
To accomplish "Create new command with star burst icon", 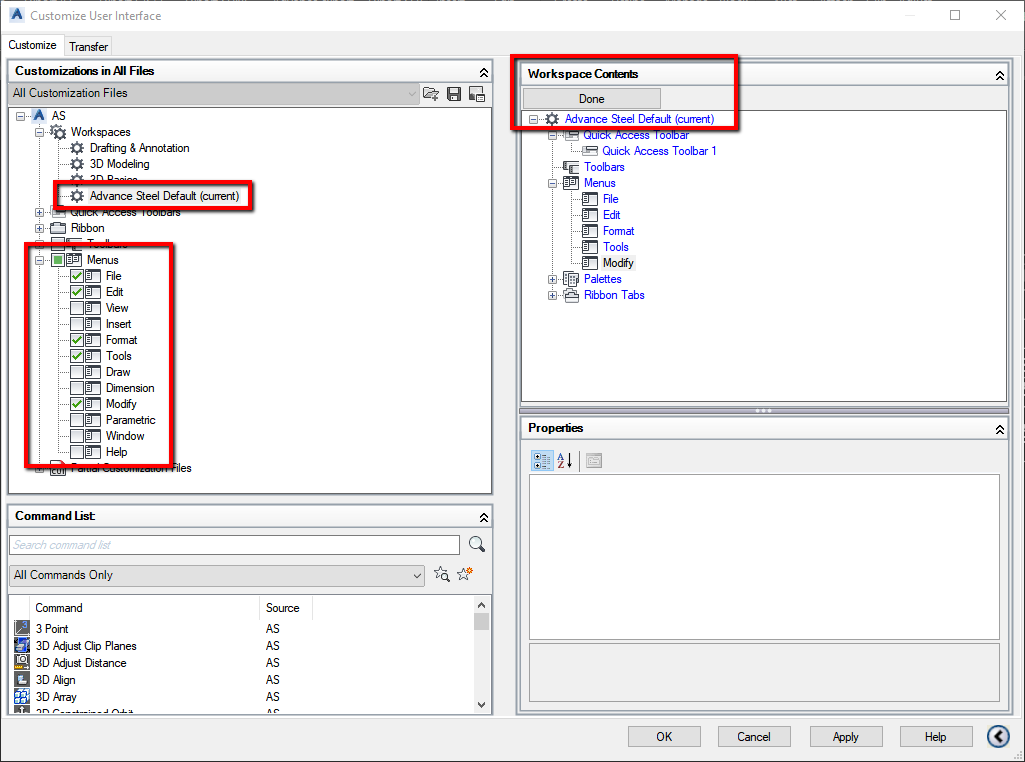I will [463, 573].
